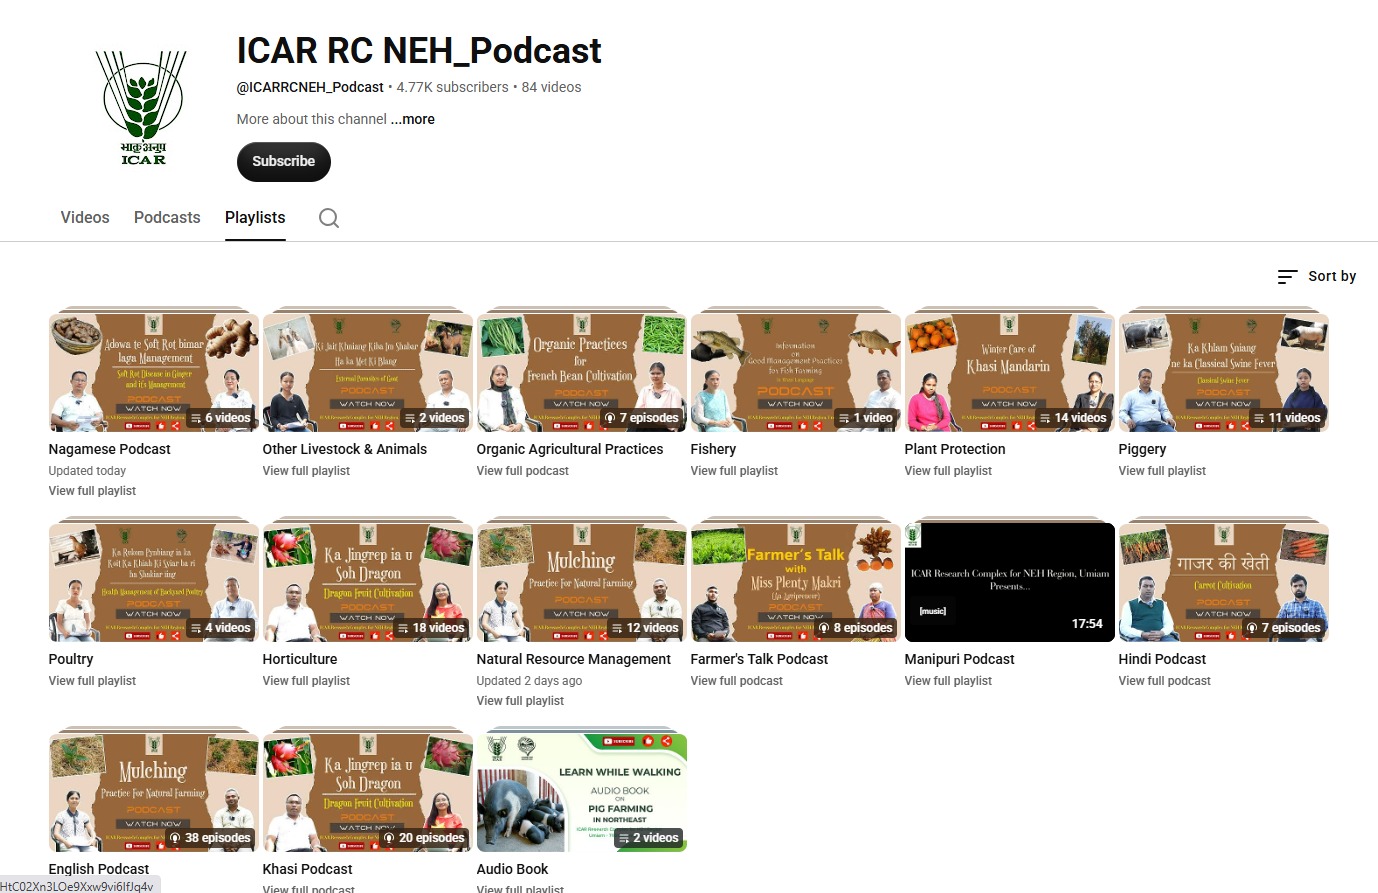Image resolution: width=1378 pixels, height=893 pixels.
Task: Open the English Podcast thumbnail
Action: point(154,793)
